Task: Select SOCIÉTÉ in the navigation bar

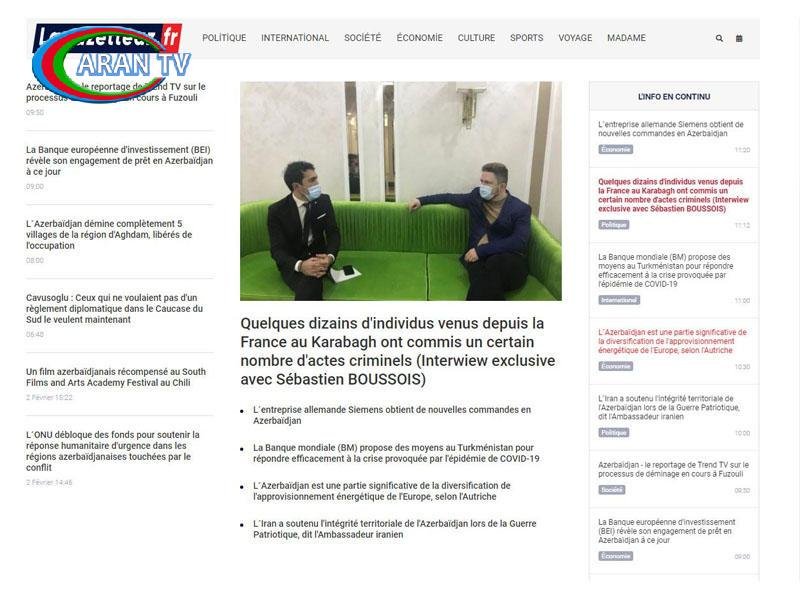Action: [x=362, y=38]
